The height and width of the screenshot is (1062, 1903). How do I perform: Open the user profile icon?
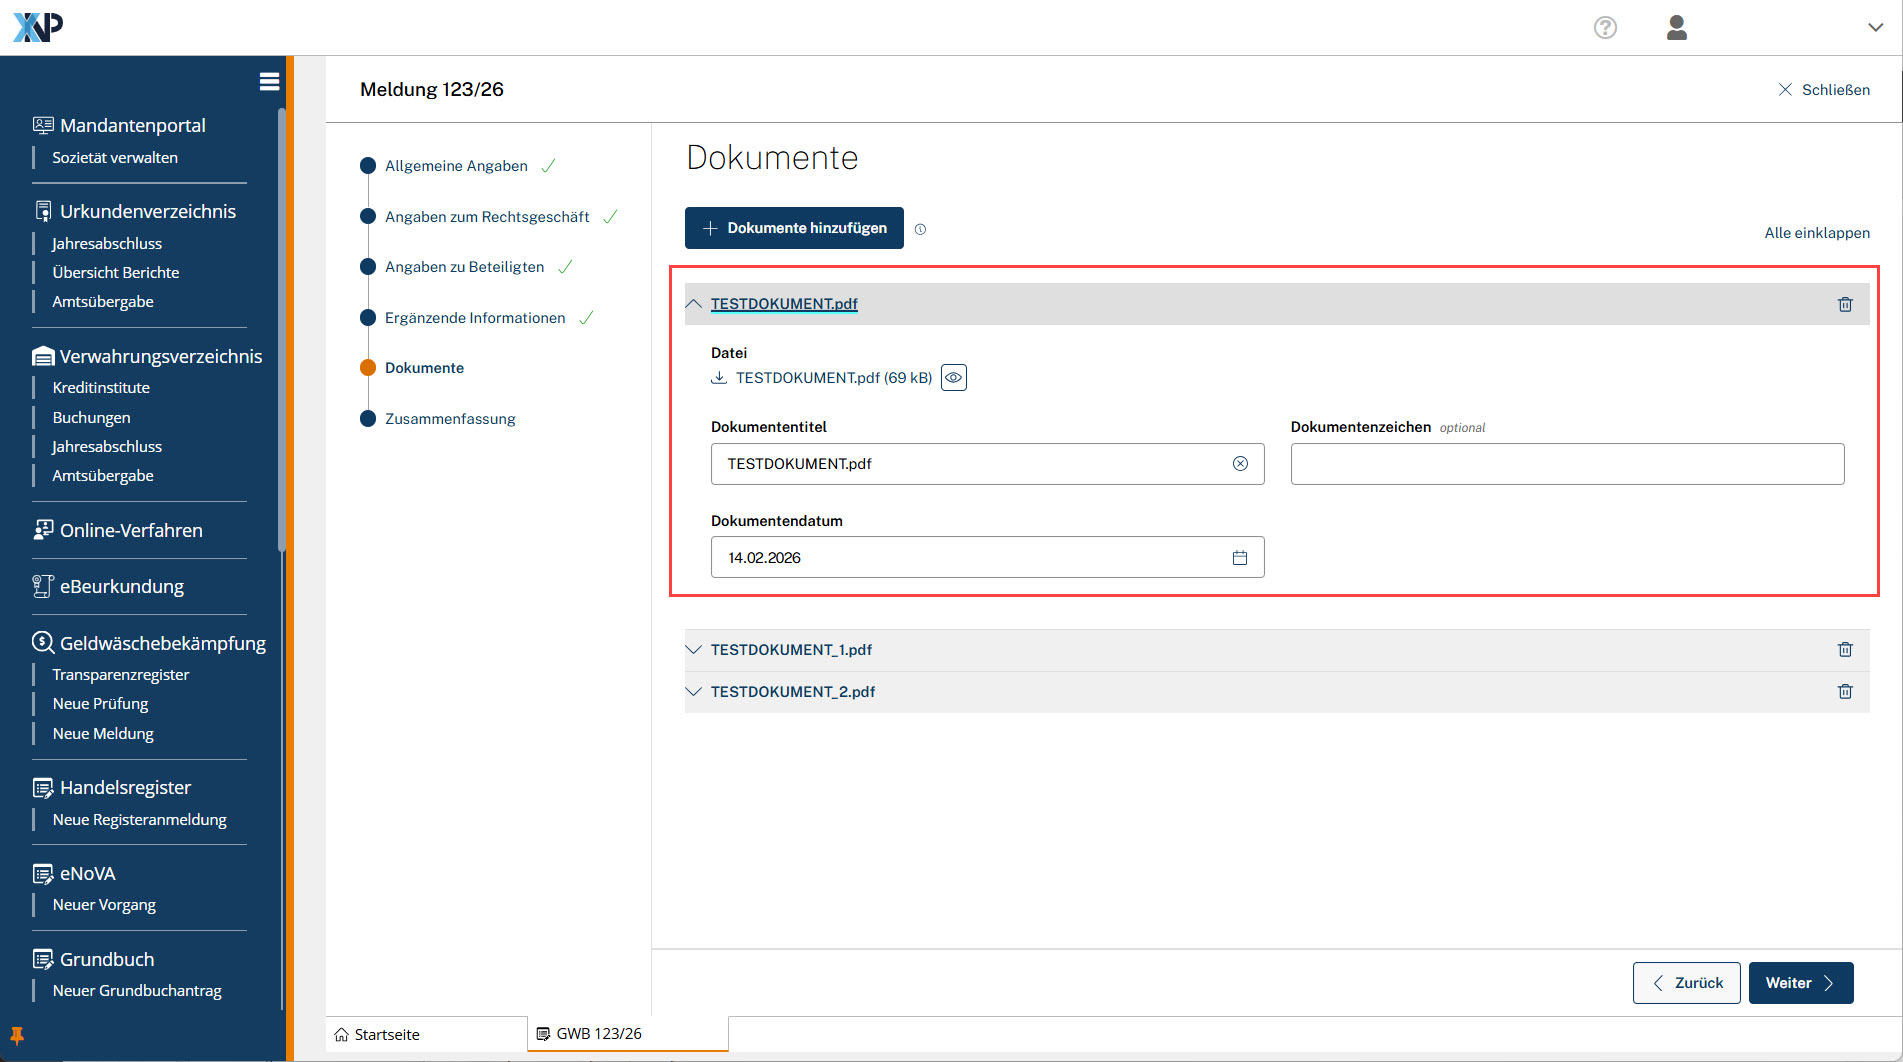(x=1677, y=28)
